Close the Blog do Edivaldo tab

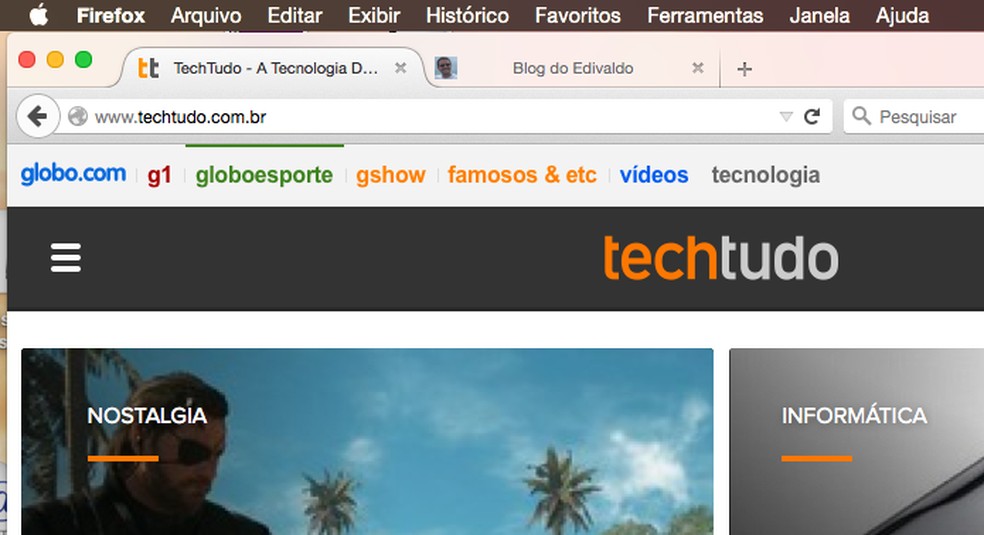tap(697, 68)
